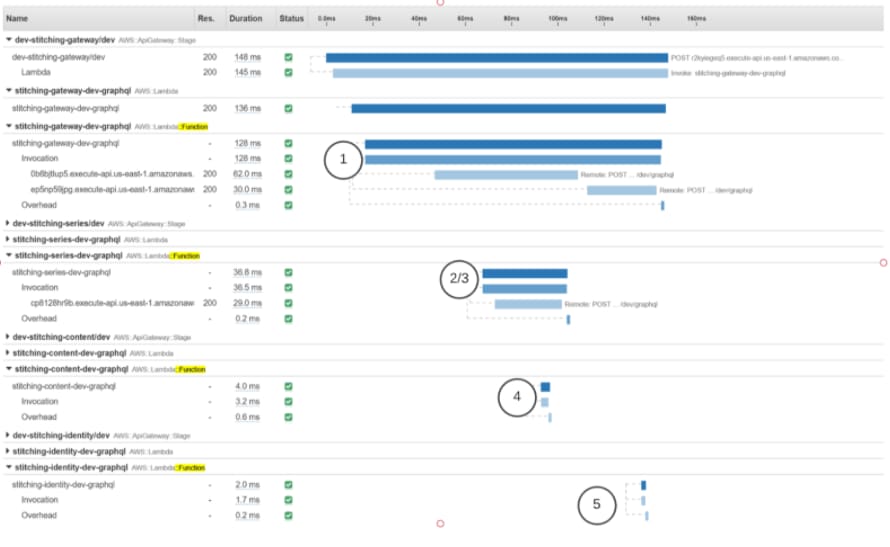Image resolution: width=890 pixels, height=547 pixels.
Task: Click status check on Invocation 128 ms row
Action: pyautogui.click(x=288, y=159)
